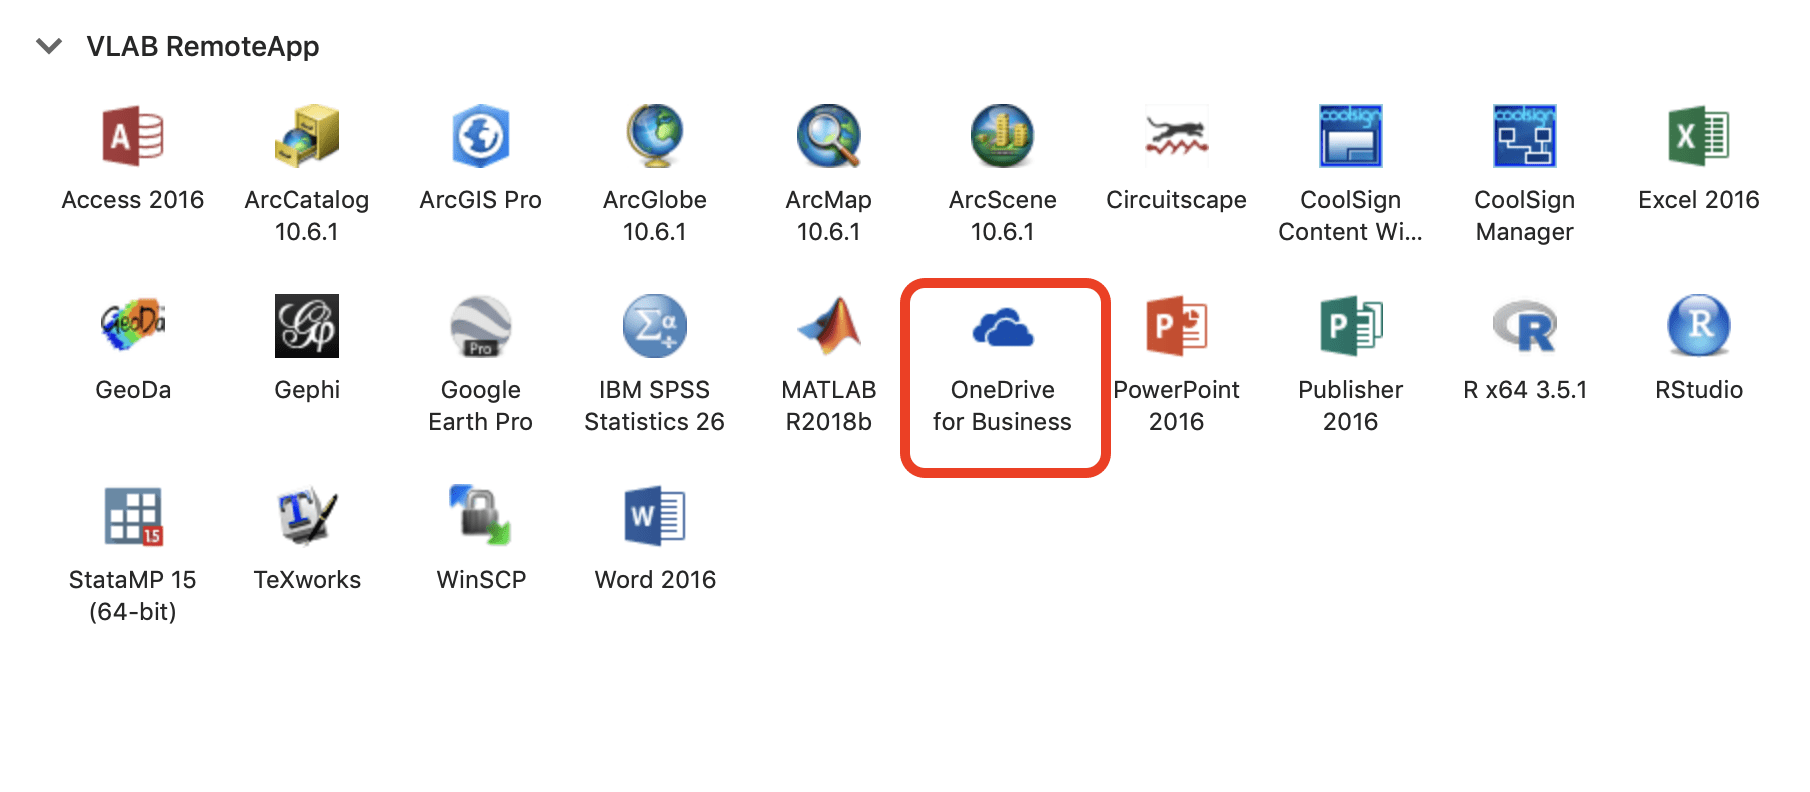Open StataMP 15 (64-bit) icon
Viewport: 1810px width, 792px height.
tap(133, 516)
